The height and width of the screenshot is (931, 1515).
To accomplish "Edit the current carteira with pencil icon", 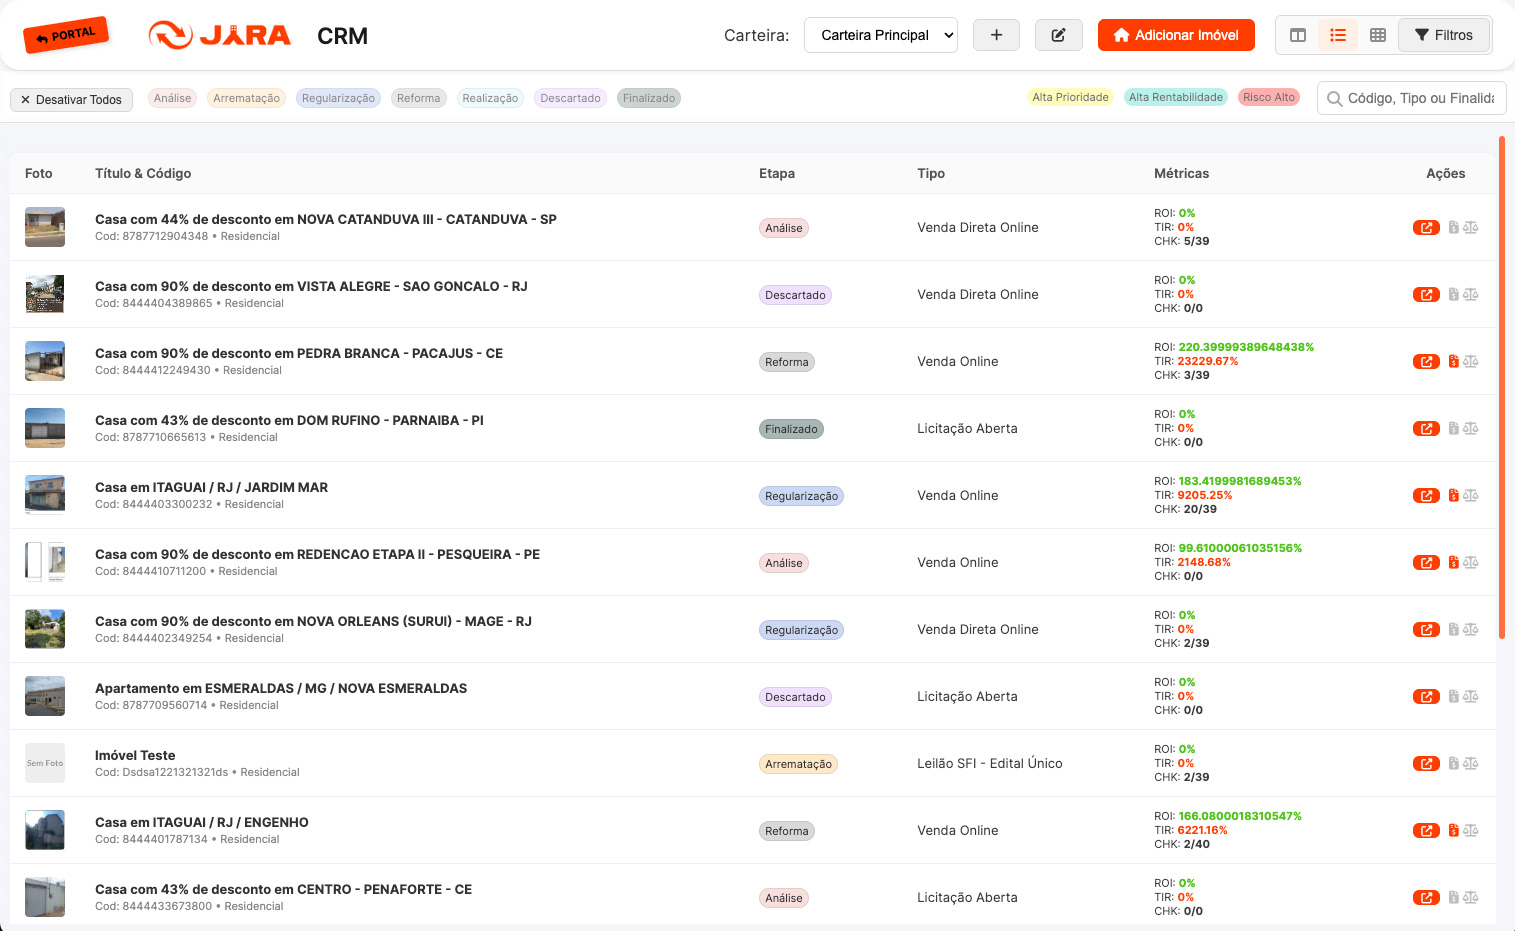I will 1058,35.
